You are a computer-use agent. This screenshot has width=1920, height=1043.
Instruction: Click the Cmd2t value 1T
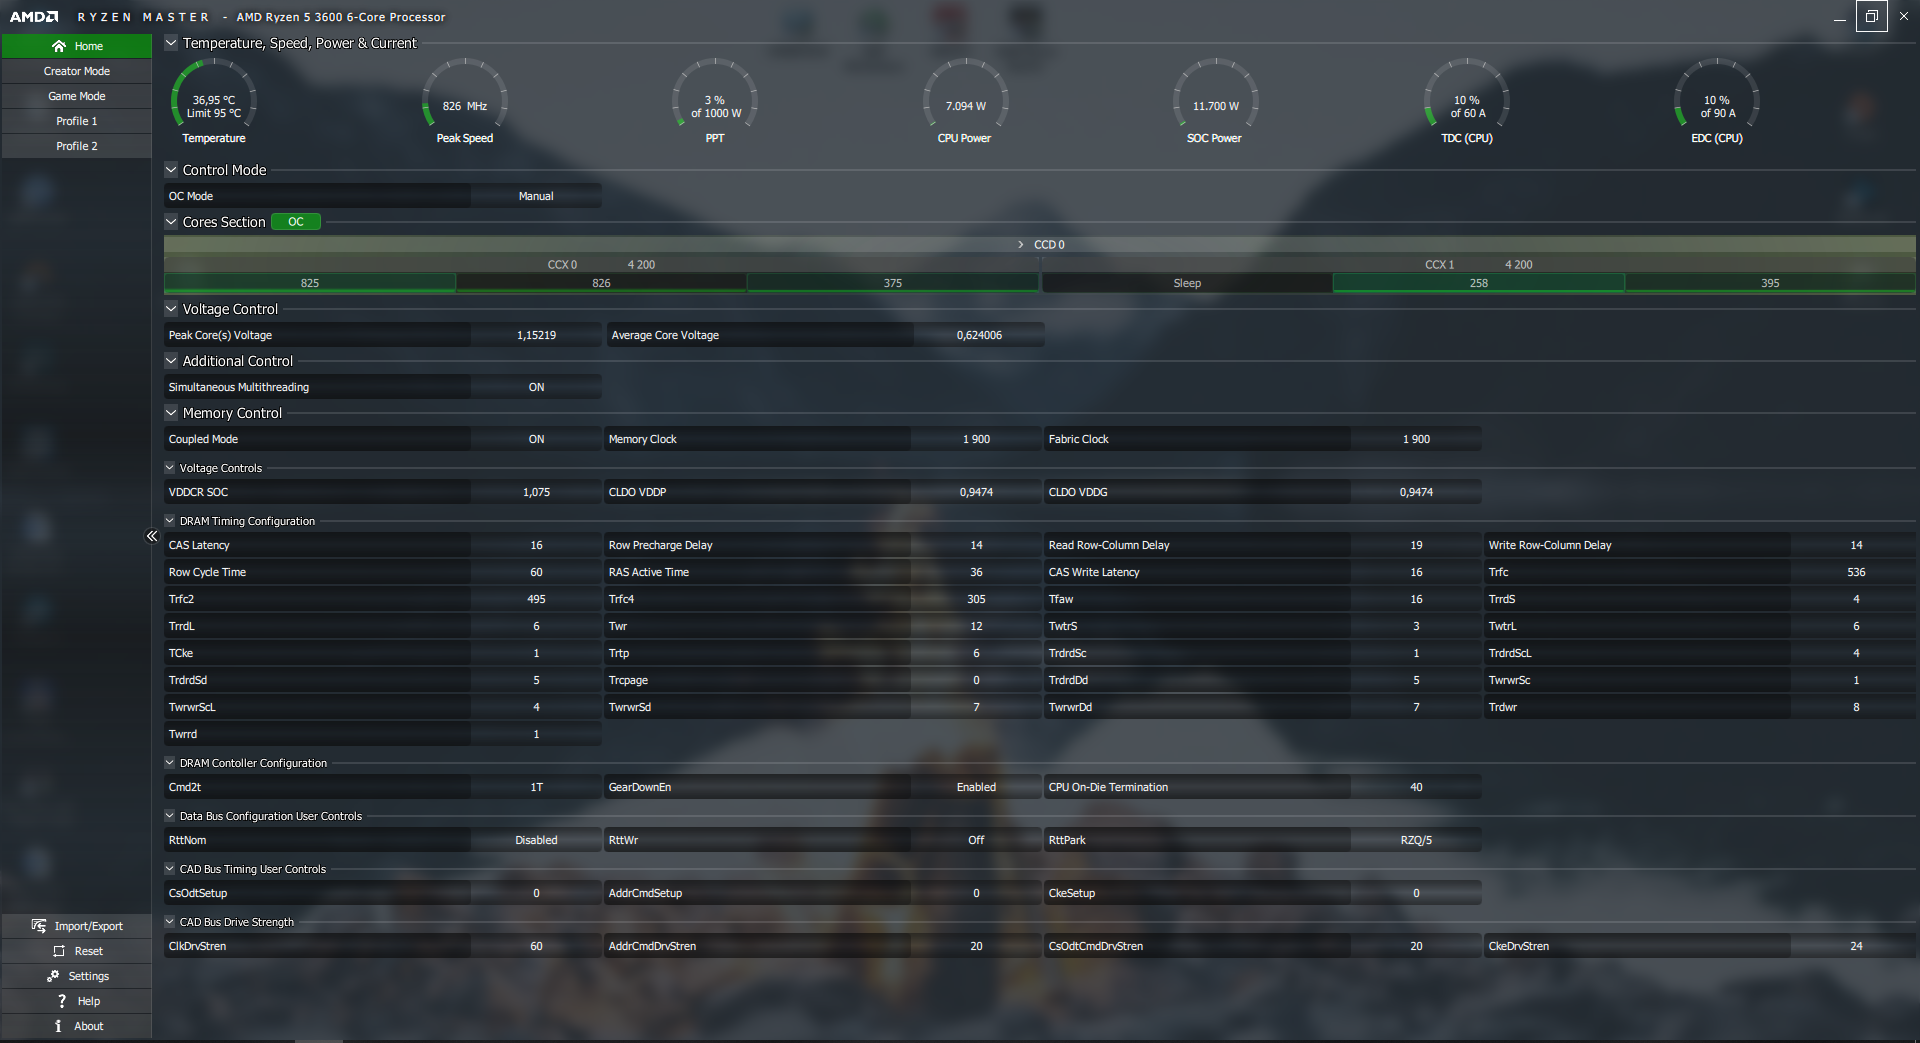[x=536, y=787]
